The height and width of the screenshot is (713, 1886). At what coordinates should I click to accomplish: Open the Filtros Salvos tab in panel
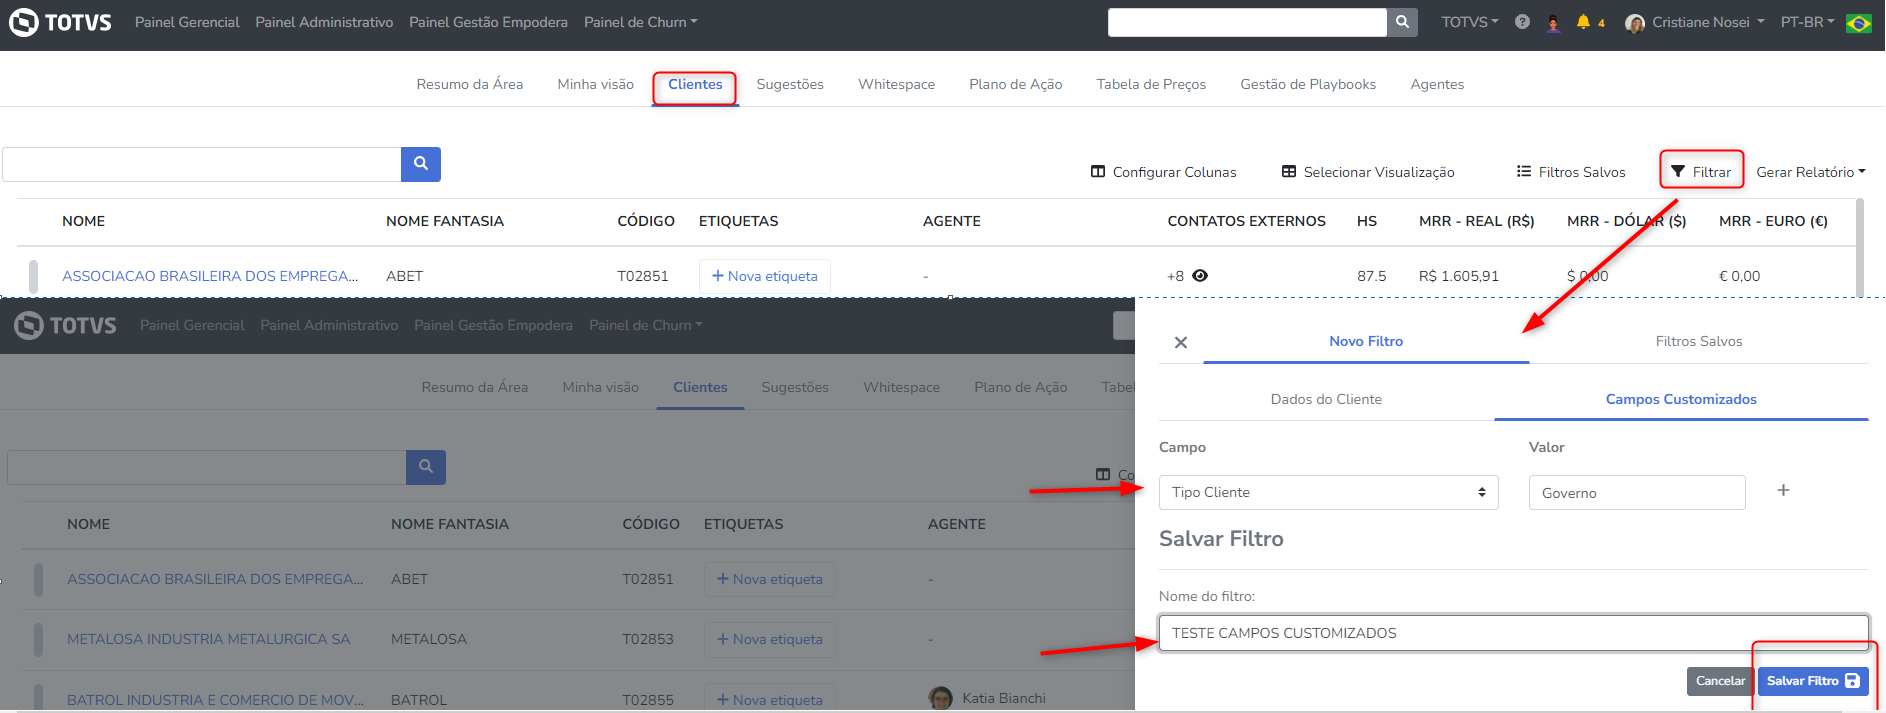click(1698, 341)
